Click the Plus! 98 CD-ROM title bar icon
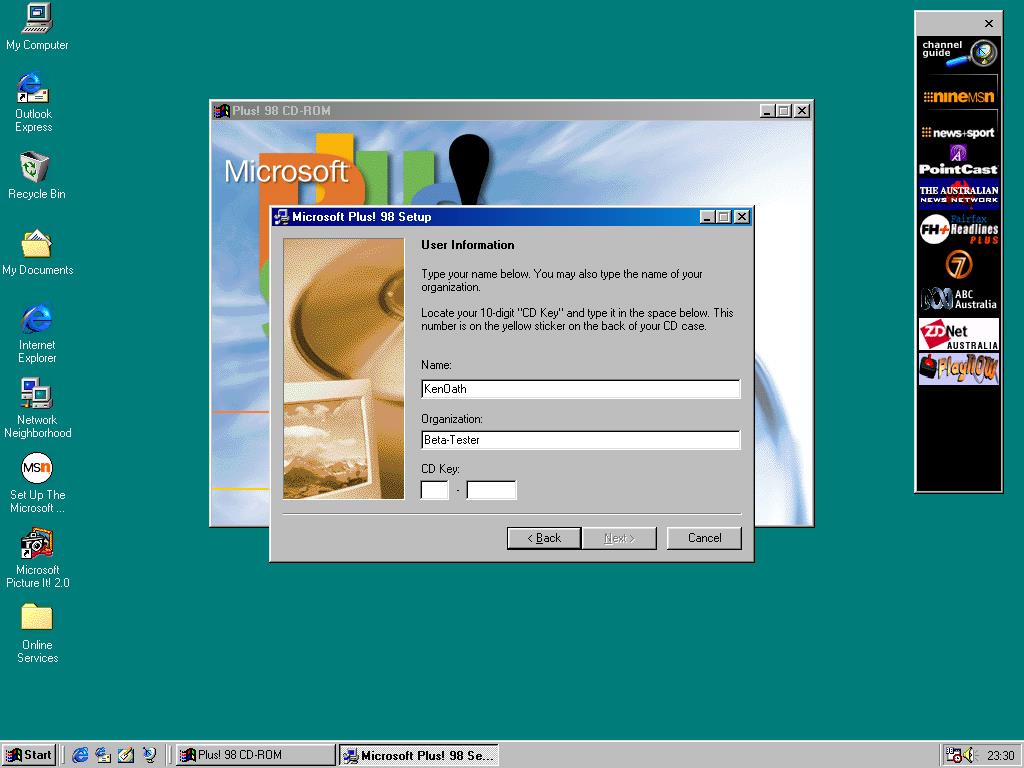Image resolution: width=1024 pixels, height=768 pixels. tap(222, 111)
